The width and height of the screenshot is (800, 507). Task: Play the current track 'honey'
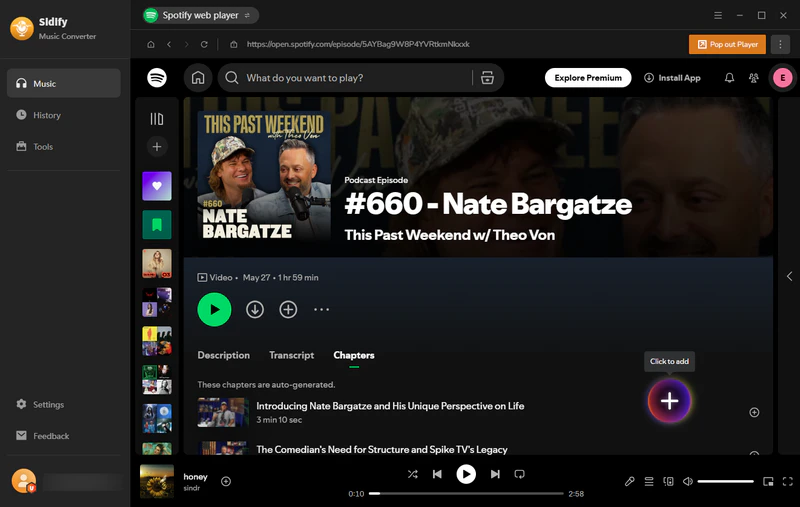pos(466,474)
